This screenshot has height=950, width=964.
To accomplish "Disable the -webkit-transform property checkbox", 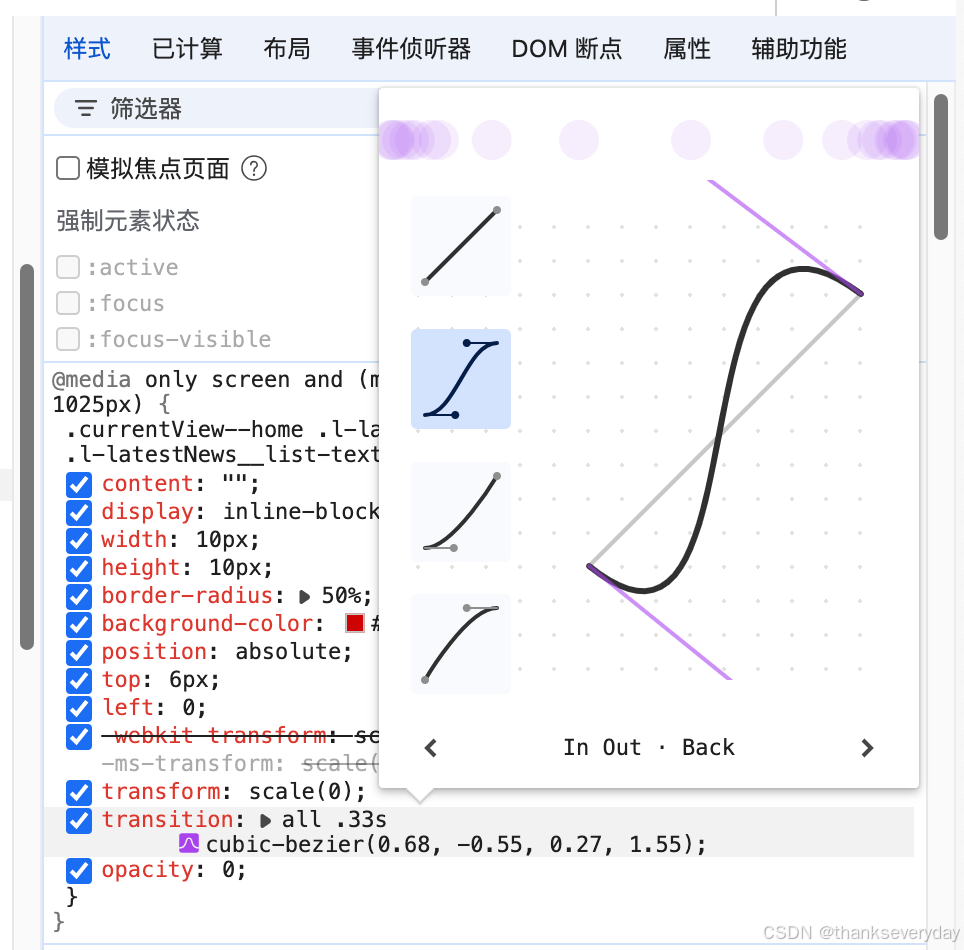I will pos(79,736).
